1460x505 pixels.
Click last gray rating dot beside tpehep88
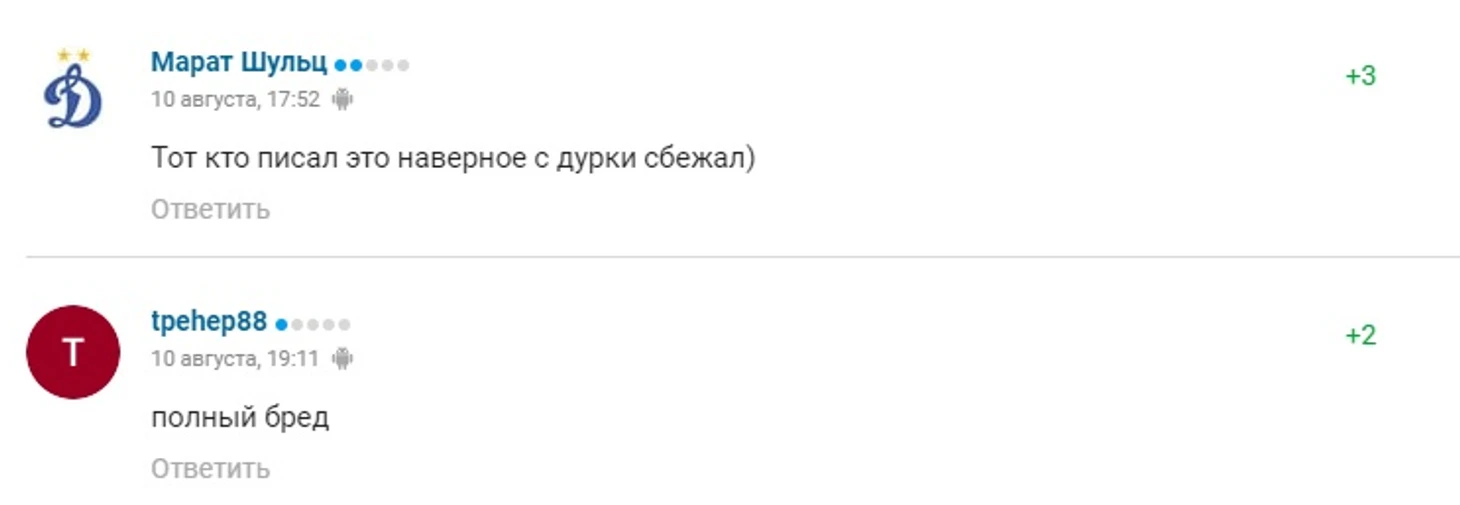pos(344,325)
